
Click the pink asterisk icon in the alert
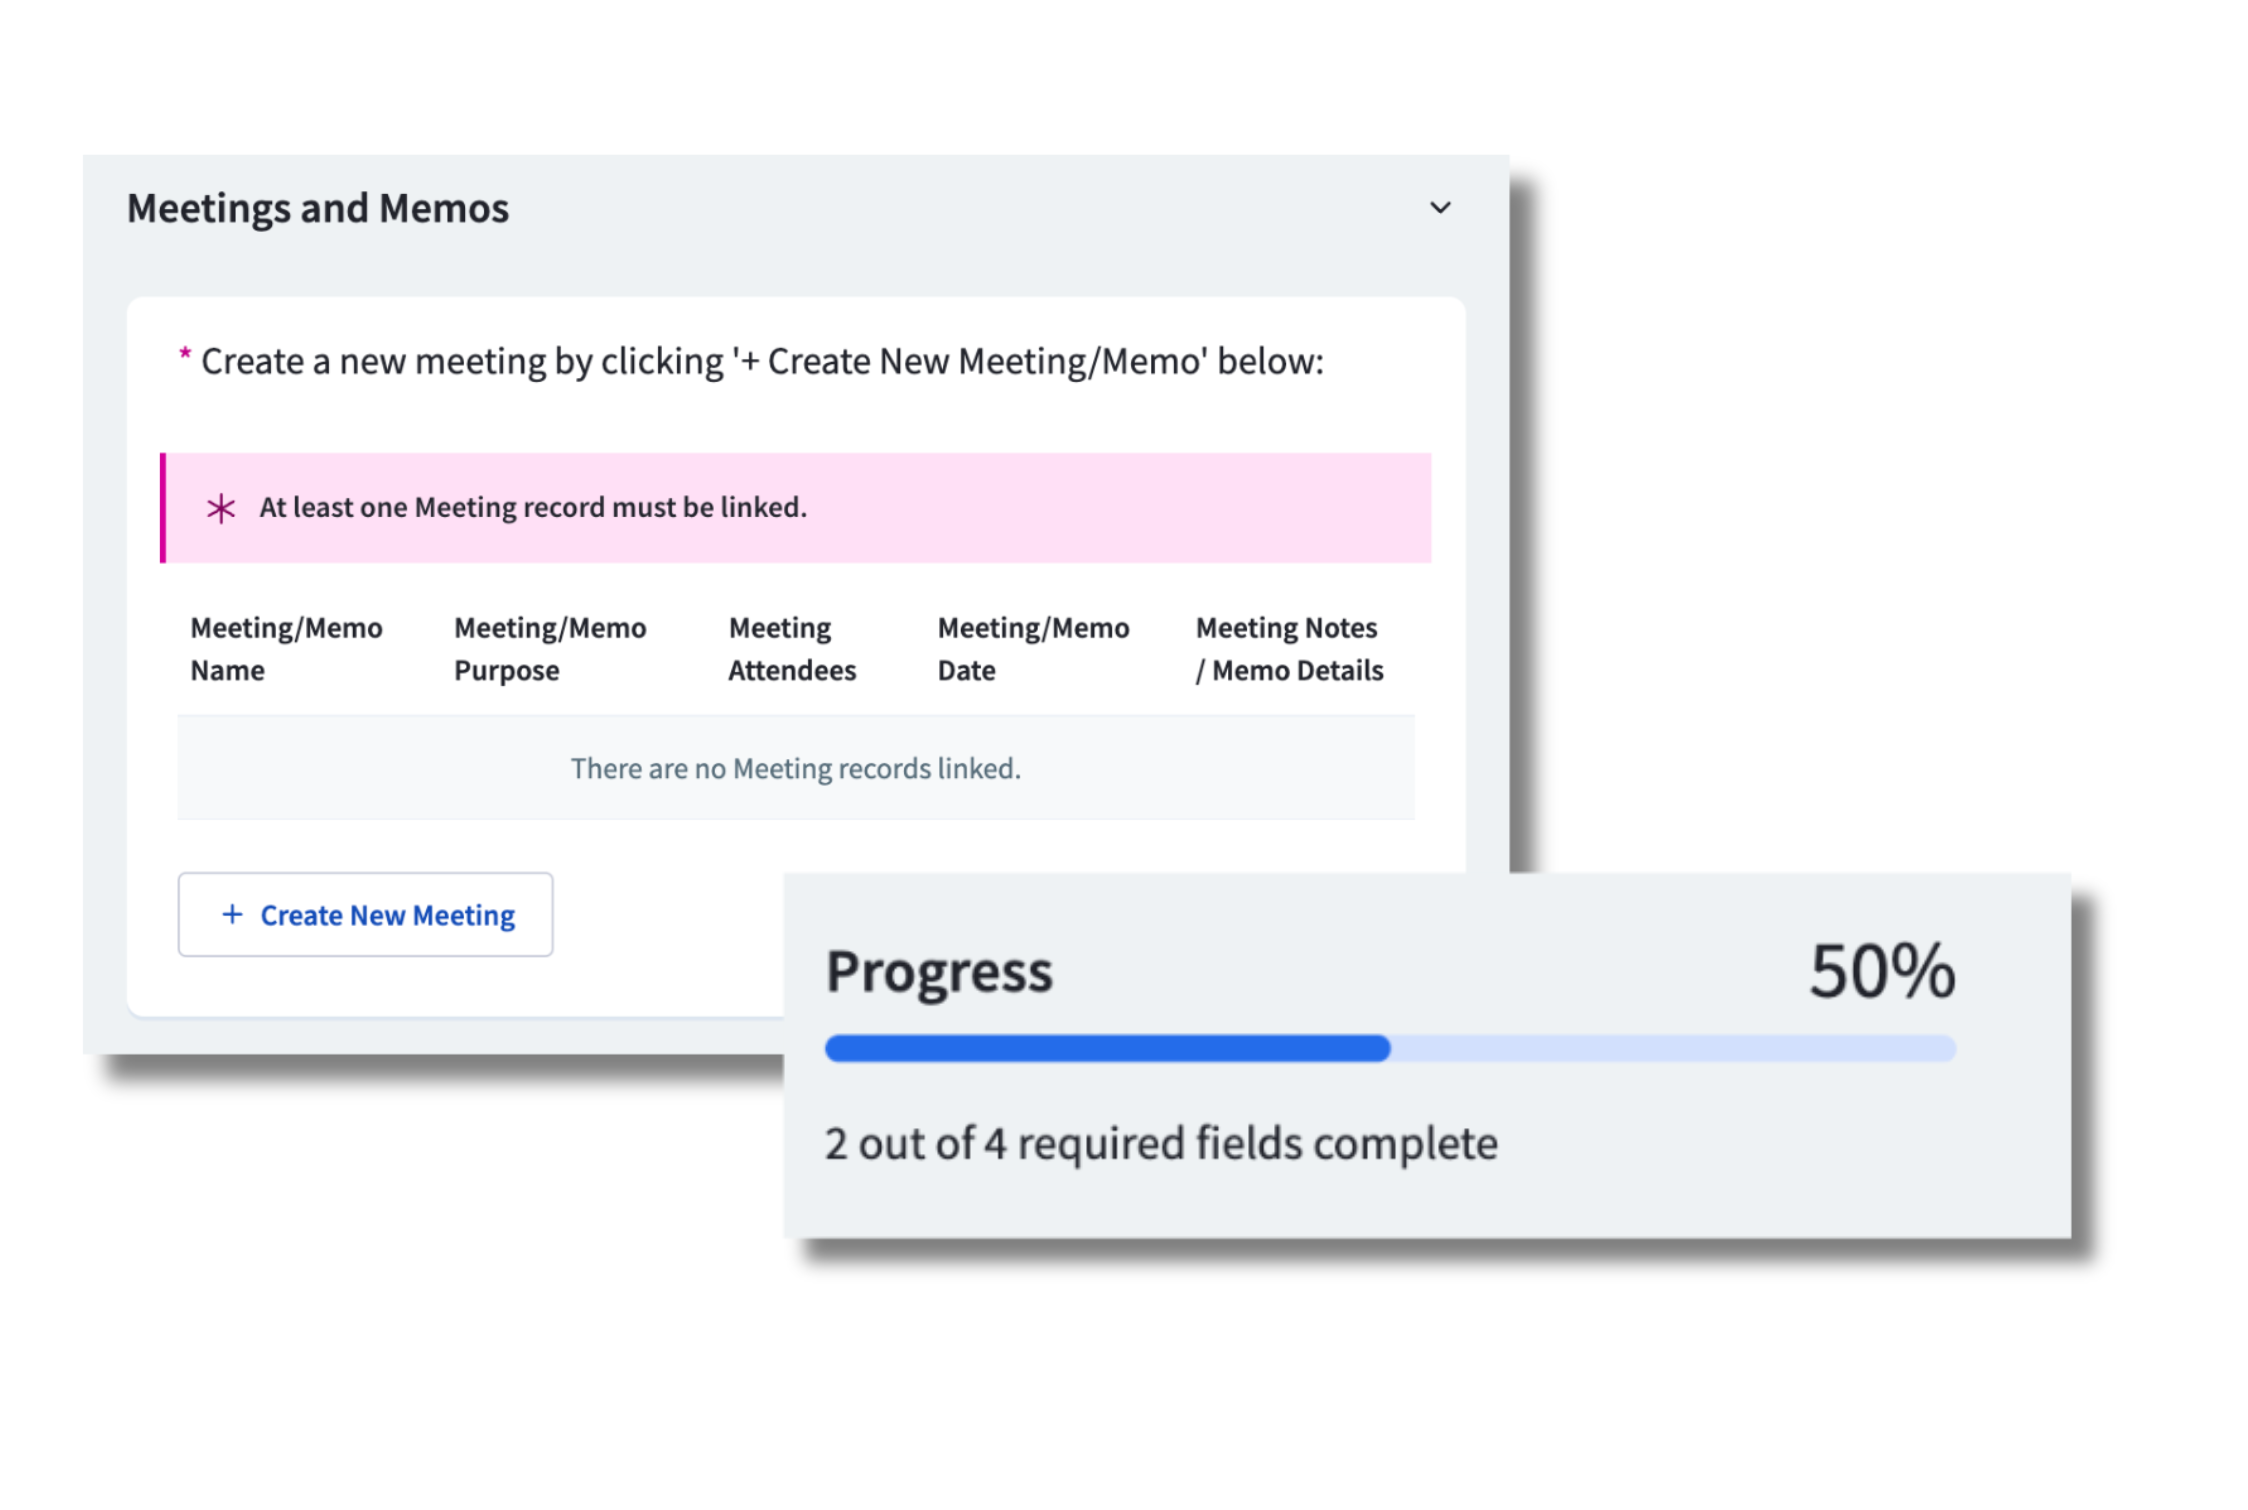pyautogui.click(x=221, y=508)
